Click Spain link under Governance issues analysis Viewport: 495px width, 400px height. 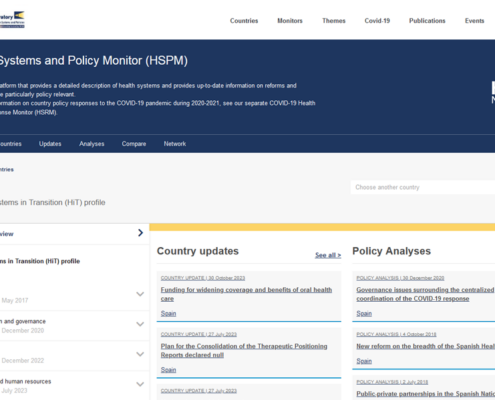click(364, 313)
